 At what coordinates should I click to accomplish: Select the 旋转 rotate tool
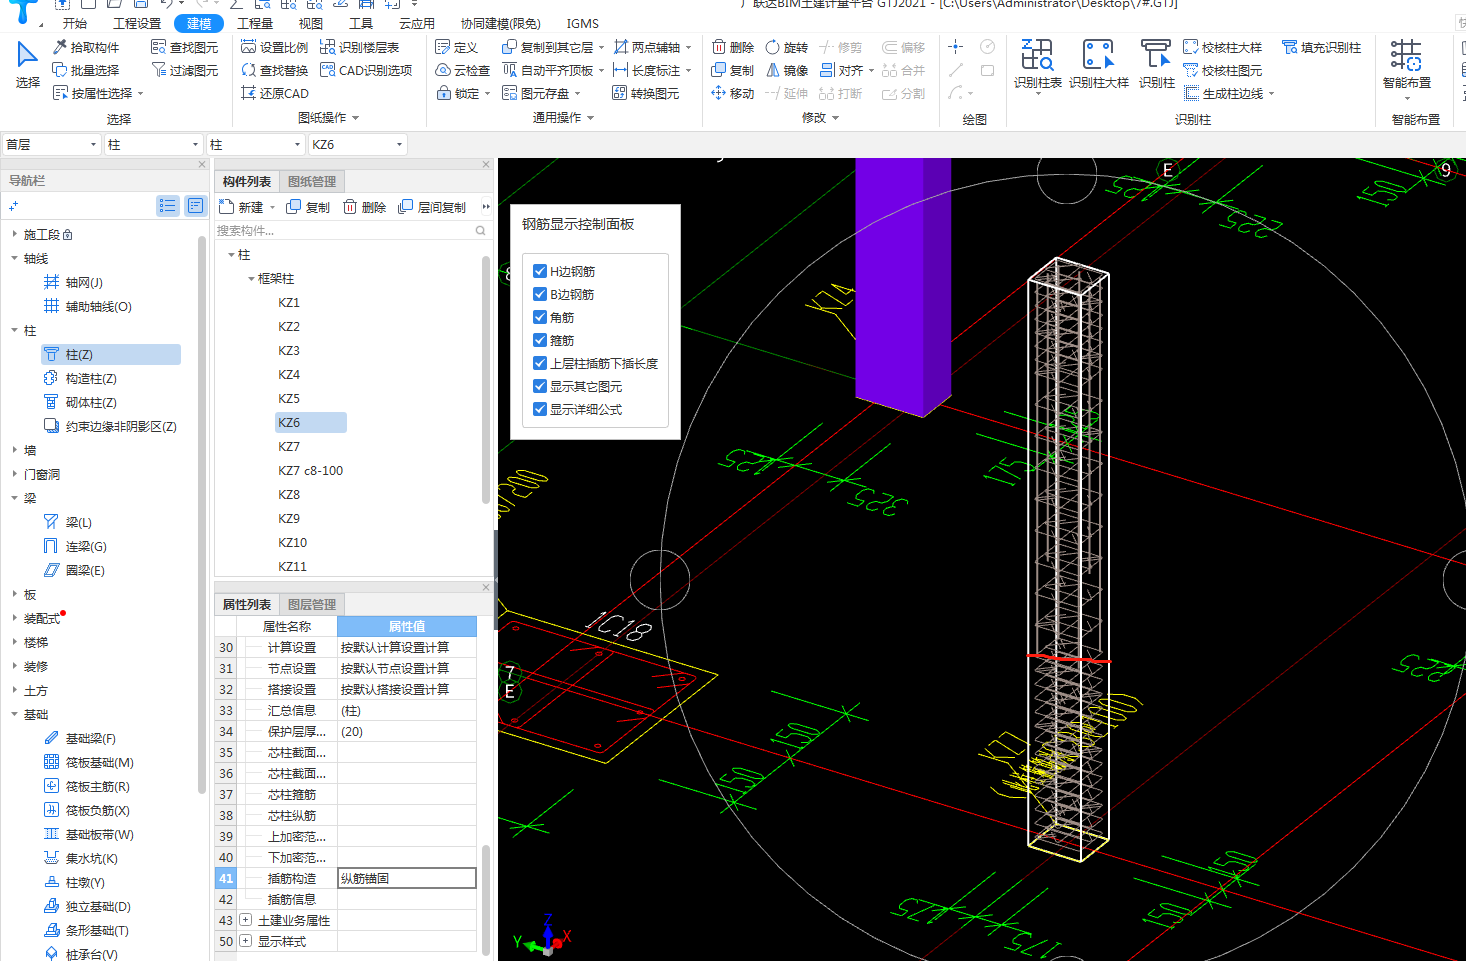pyautogui.click(x=787, y=47)
